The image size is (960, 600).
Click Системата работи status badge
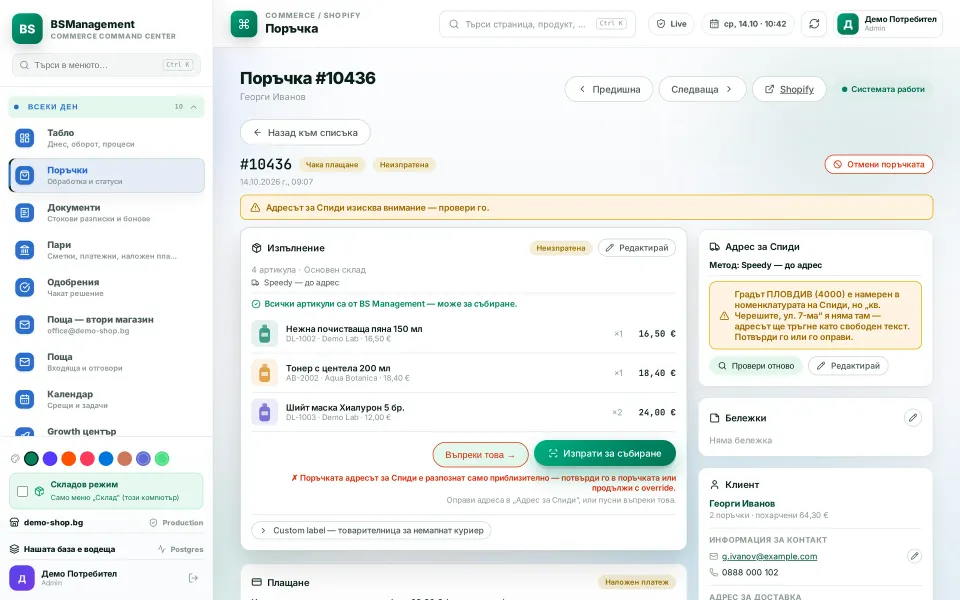click(x=882, y=89)
